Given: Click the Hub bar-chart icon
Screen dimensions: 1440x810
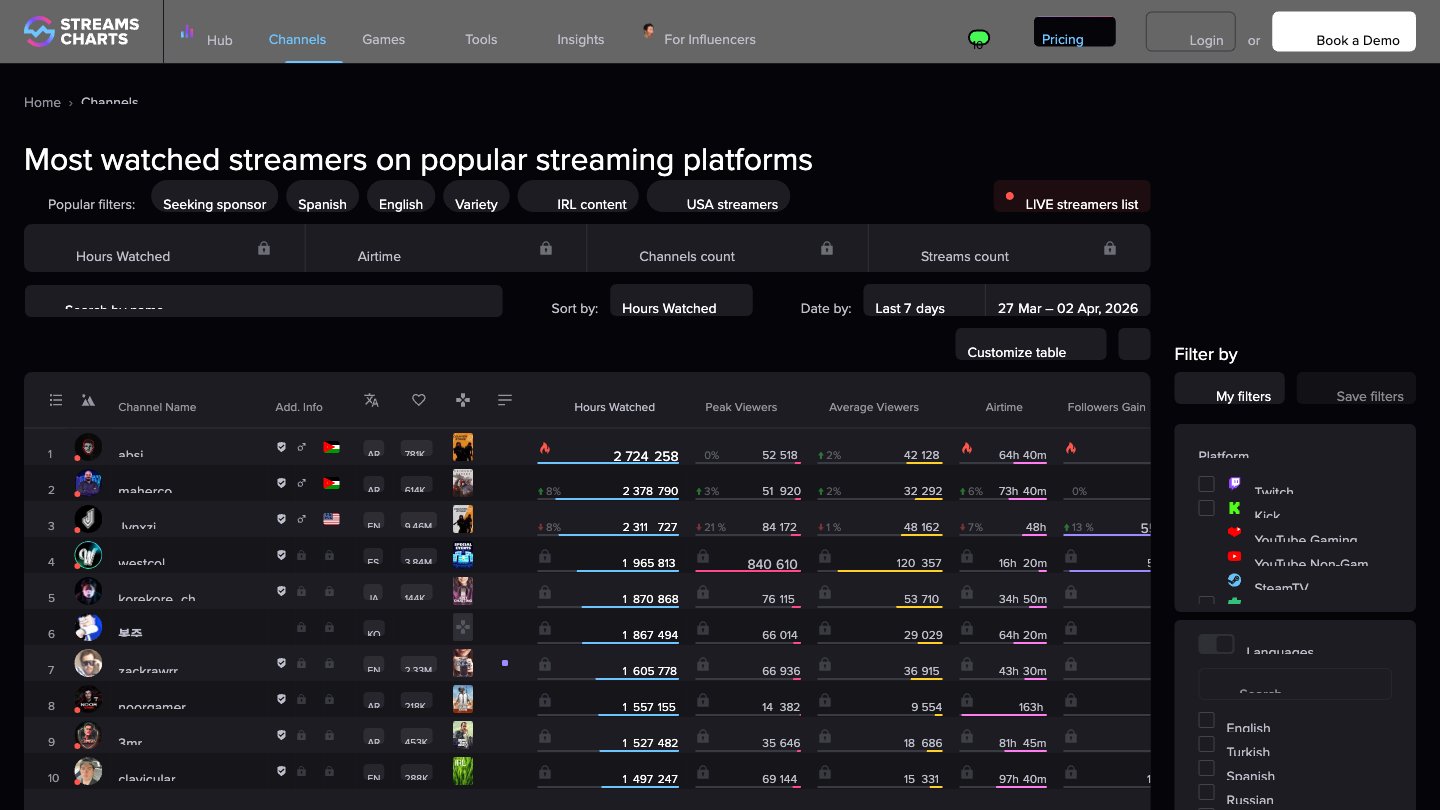Looking at the screenshot, I should pyautogui.click(x=187, y=32).
